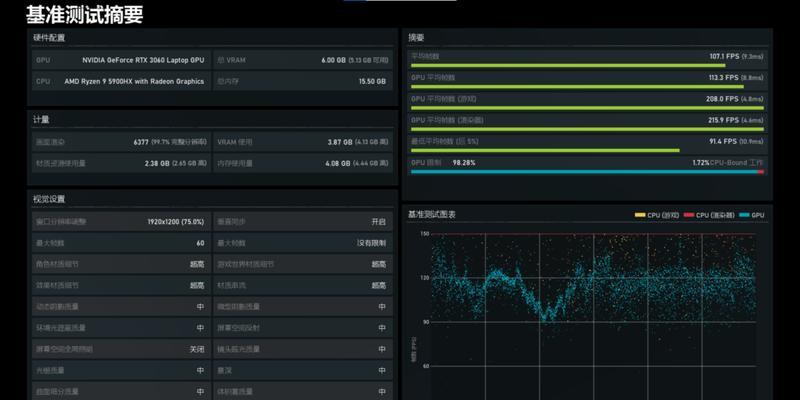Image resolution: width=800 pixels, height=400 pixels.
Task: Click the 开启 vertical sync value
Action: tap(379, 222)
